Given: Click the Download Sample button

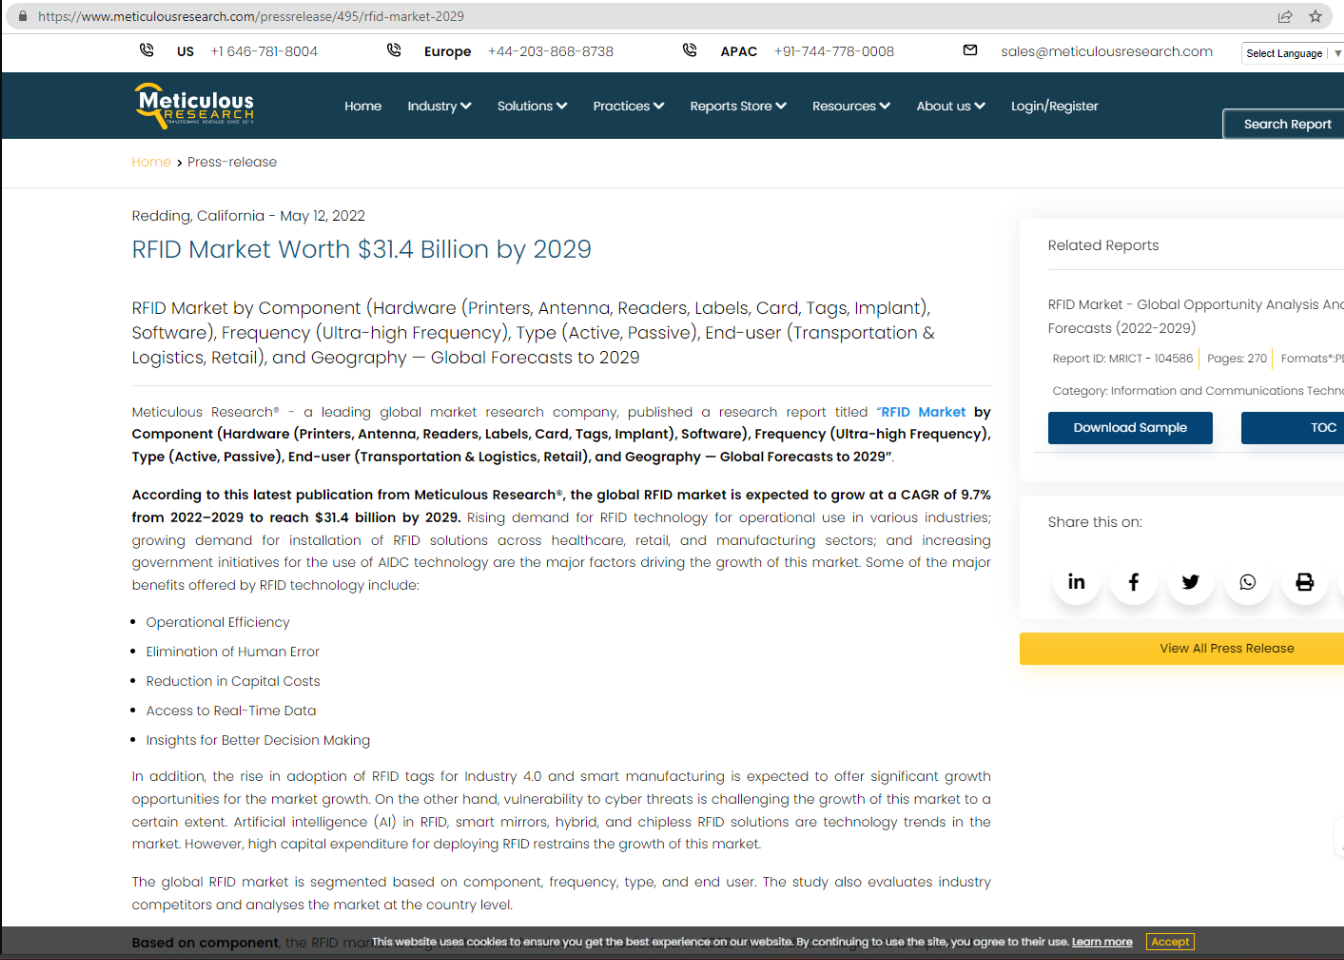Looking at the screenshot, I should pos(1130,428).
